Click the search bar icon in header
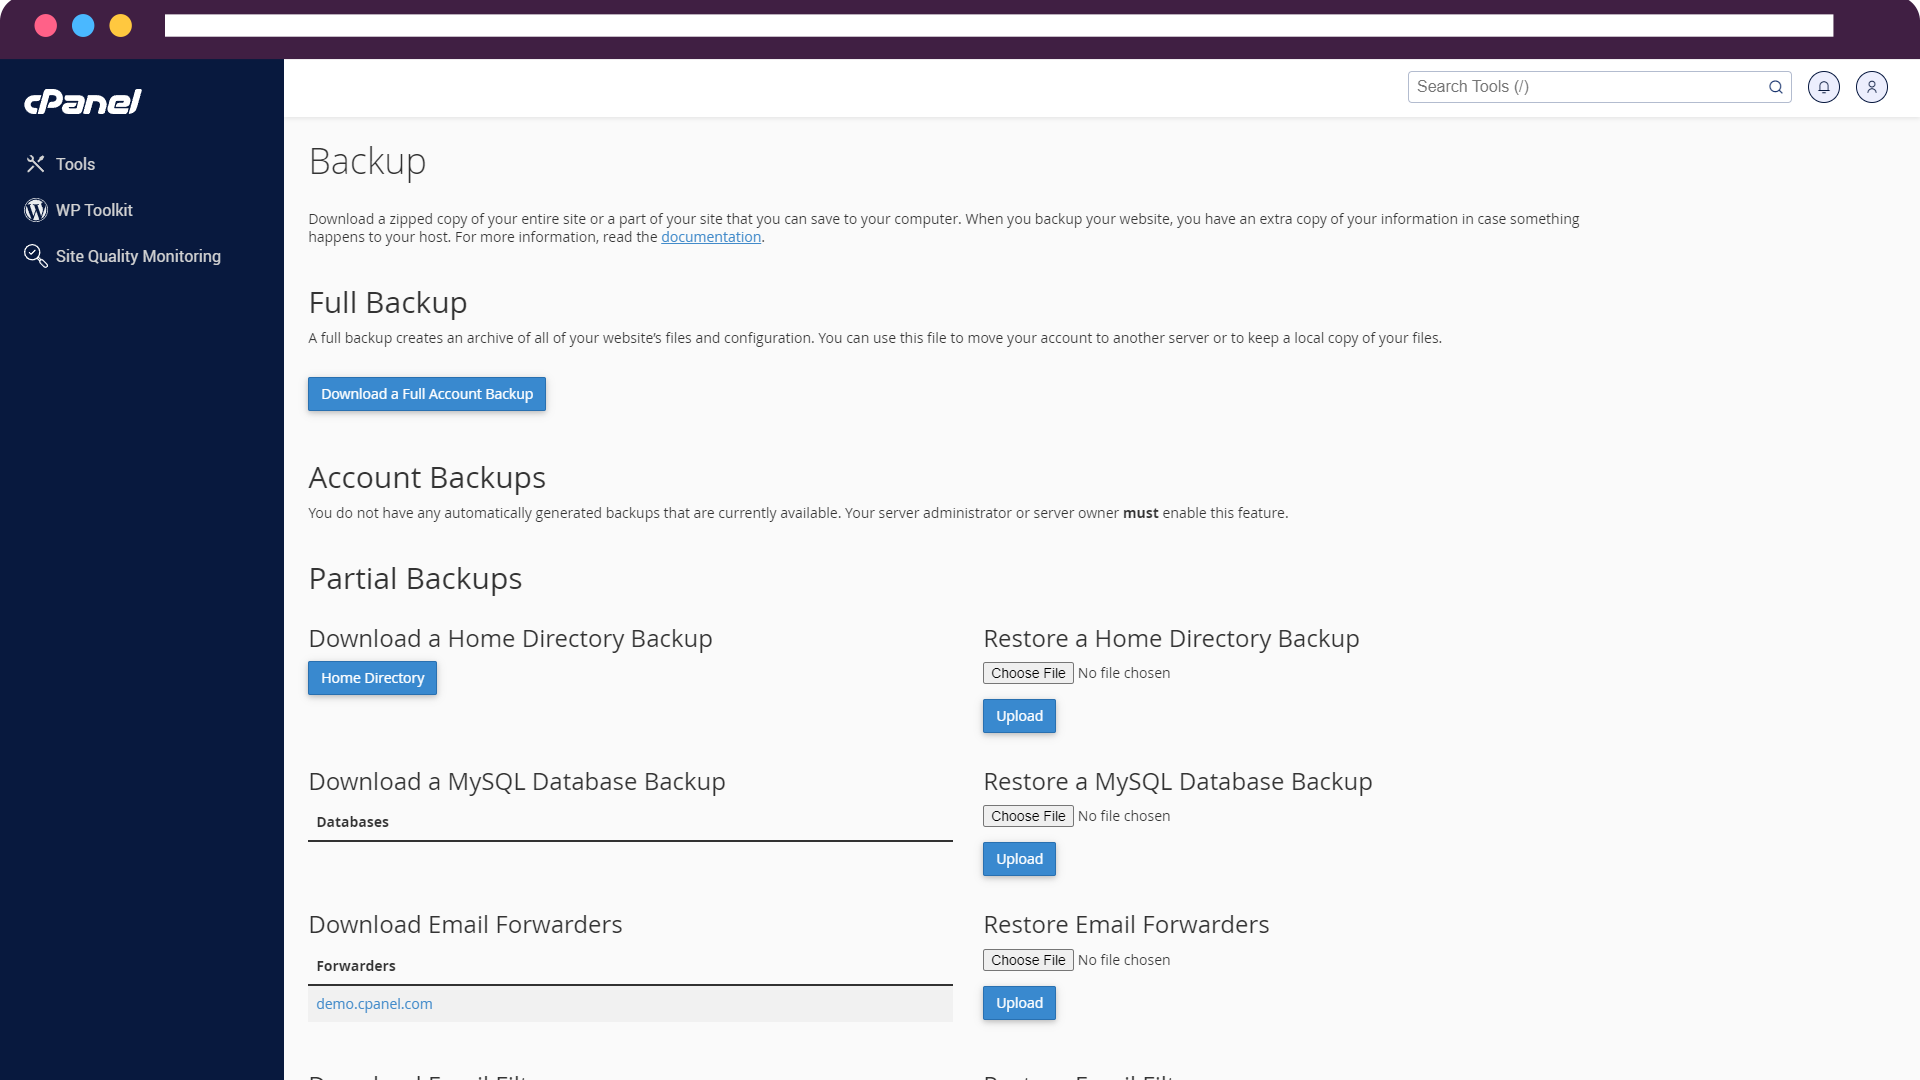The width and height of the screenshot is (1920, 1080). pos(1775,87)
